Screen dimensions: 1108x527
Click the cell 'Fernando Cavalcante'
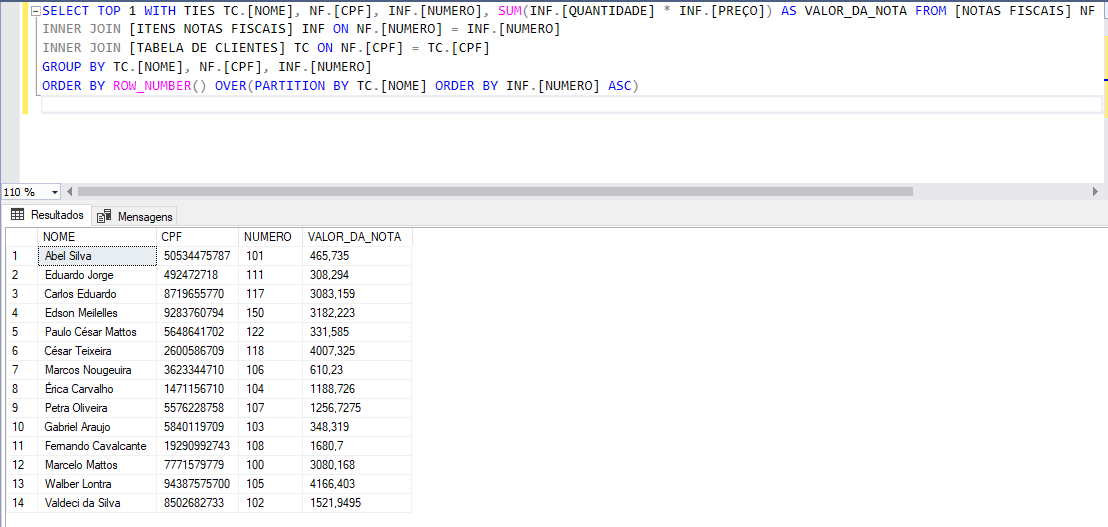(97, 446)
